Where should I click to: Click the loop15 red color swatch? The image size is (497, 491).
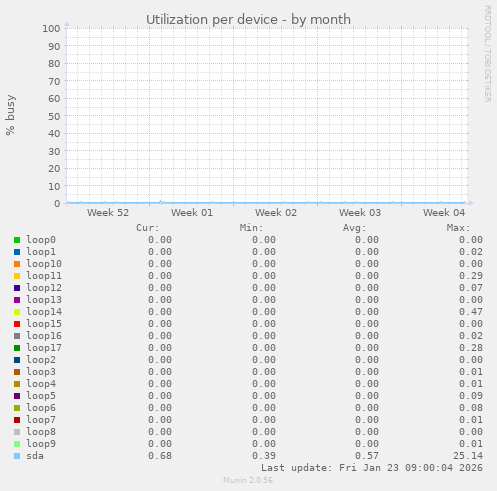click(17, 324)
